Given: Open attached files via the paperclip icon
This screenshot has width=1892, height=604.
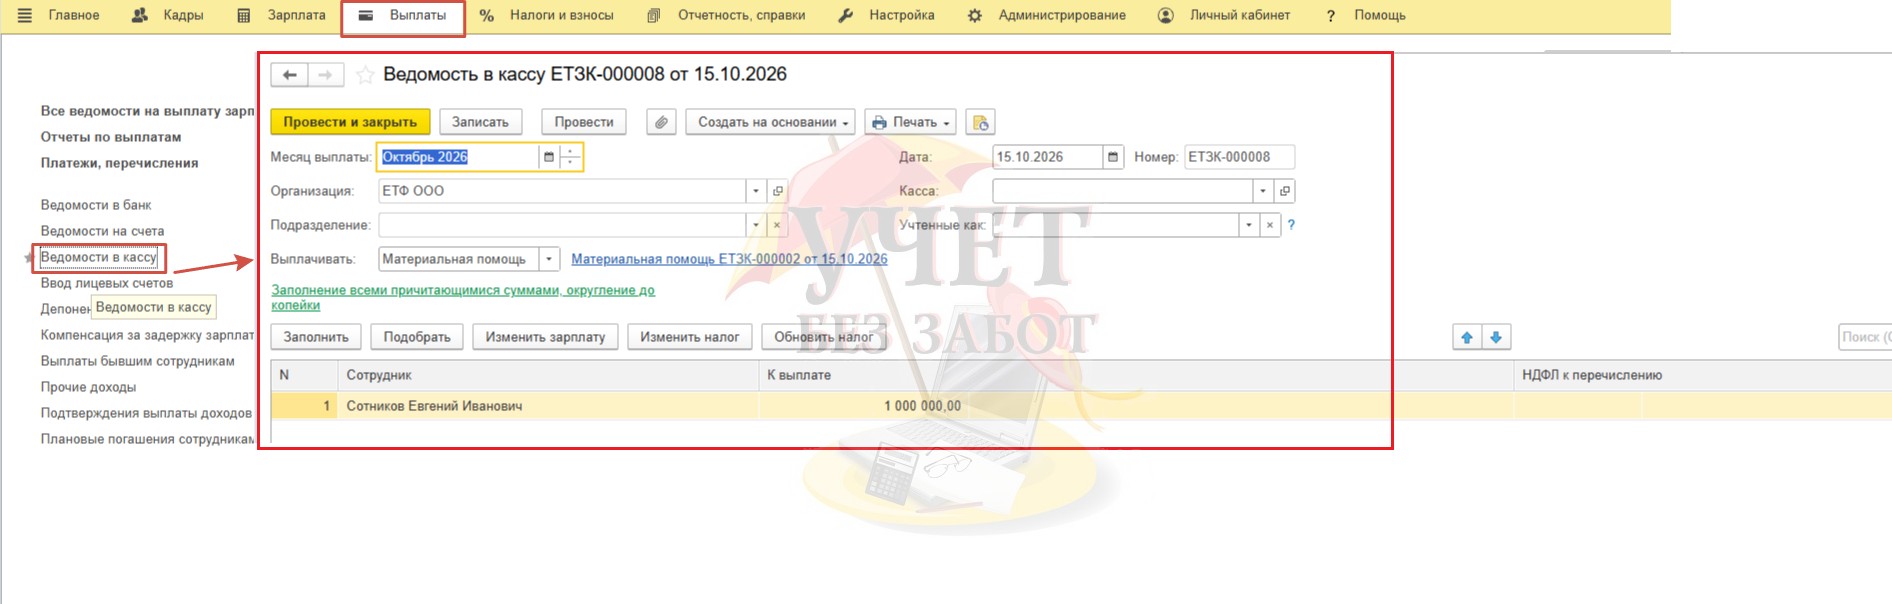Looking at the screenshot, I should [661, 122].
